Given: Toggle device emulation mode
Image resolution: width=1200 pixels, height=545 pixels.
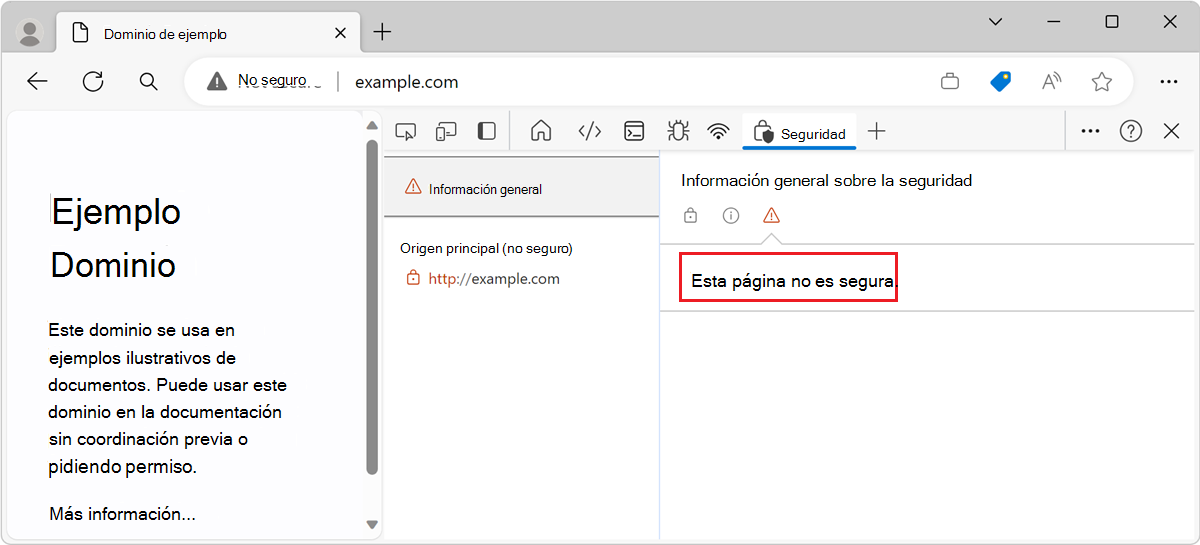Looking at the screenshot, I should click(446, 131).
